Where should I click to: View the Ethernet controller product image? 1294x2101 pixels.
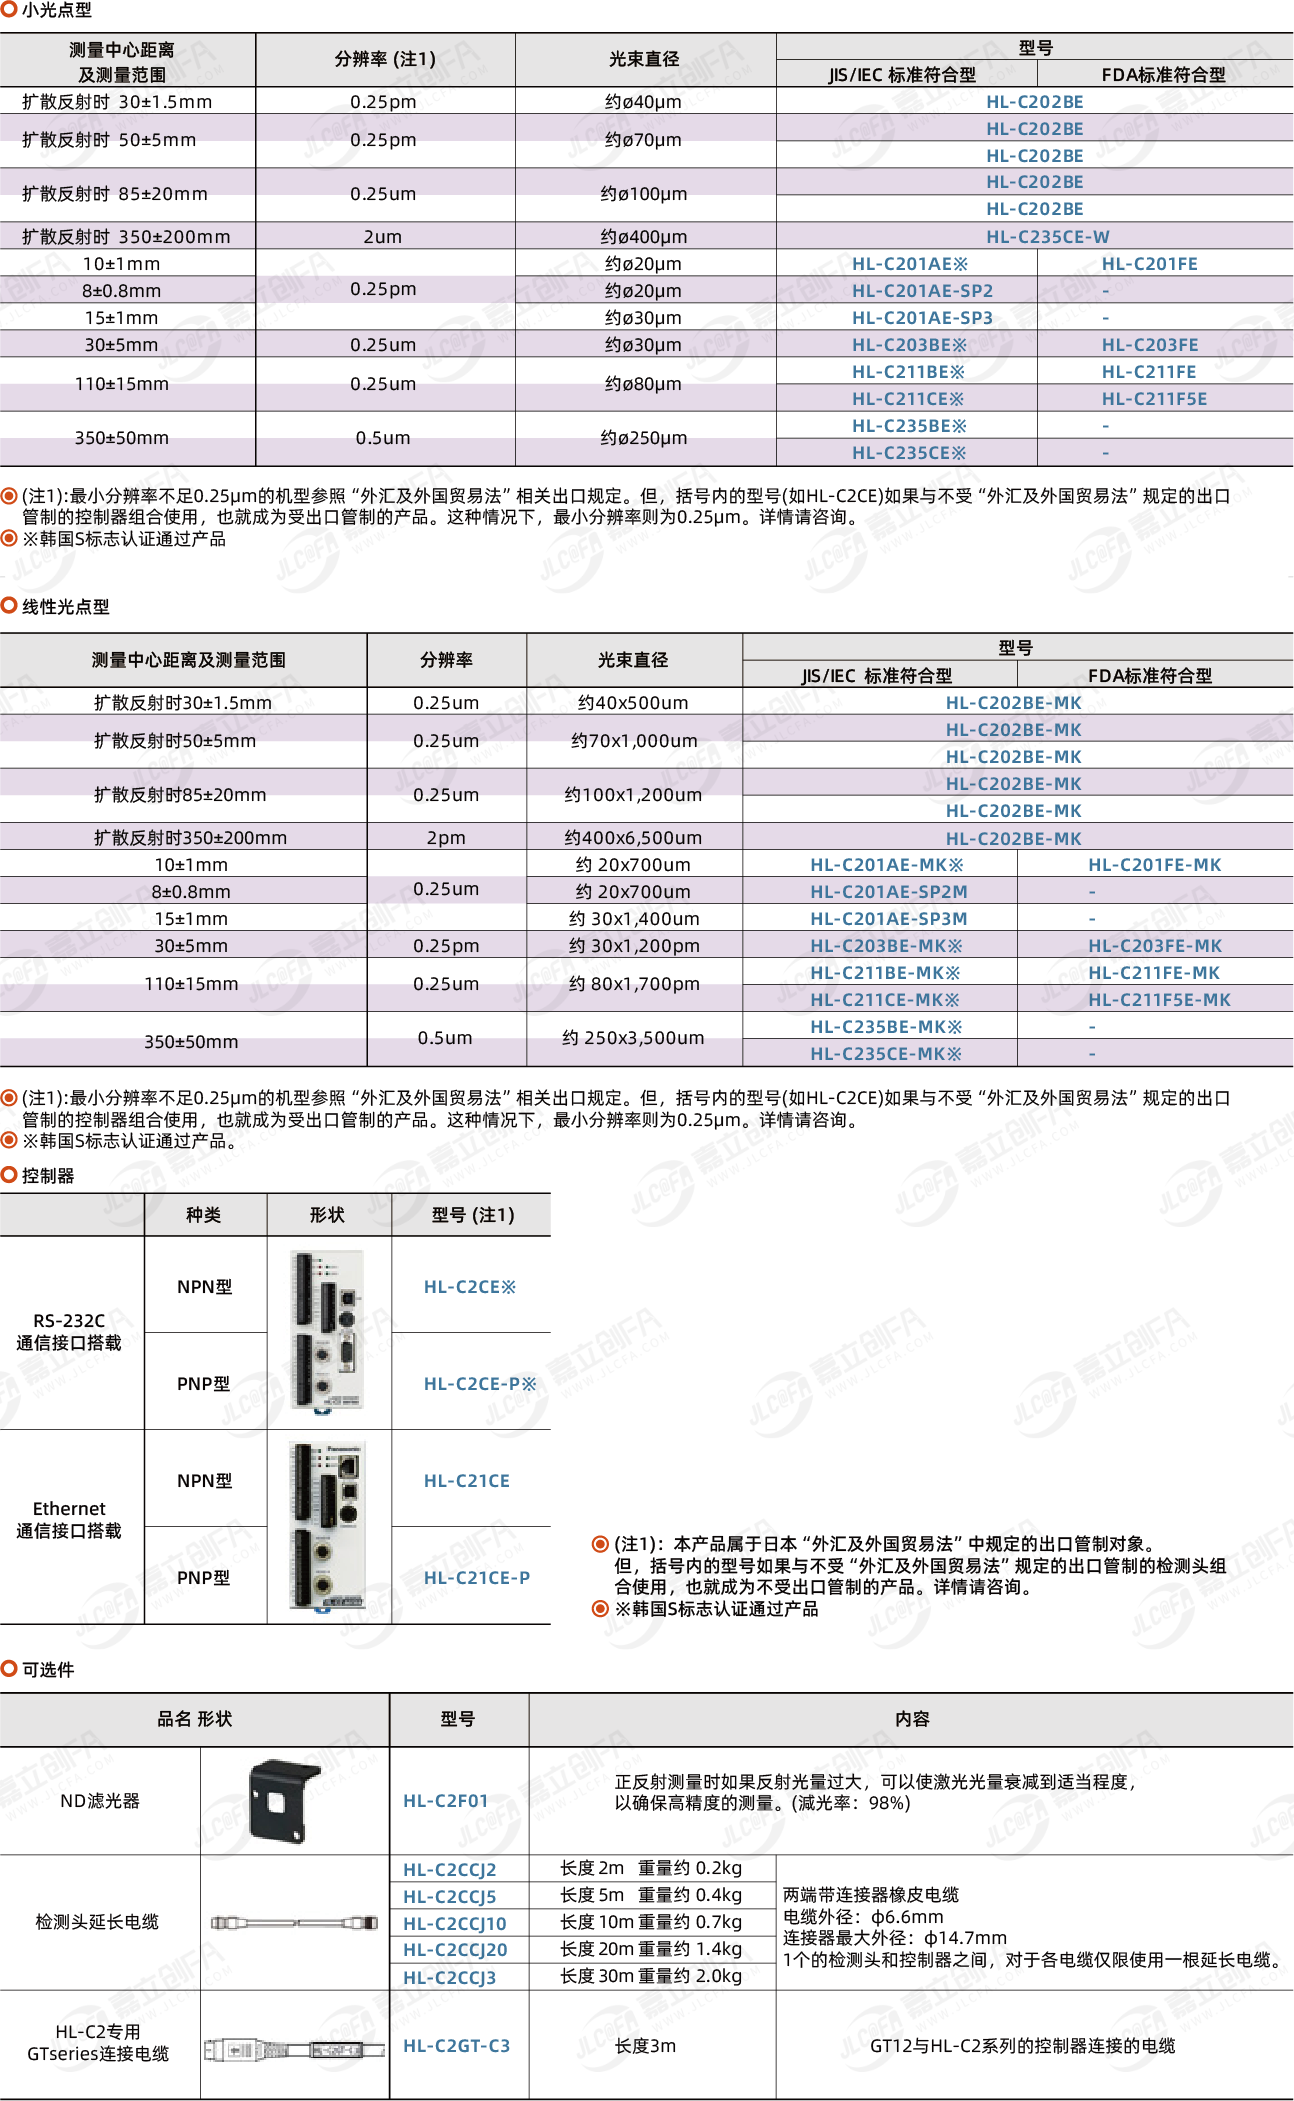click(x=328, y=1527)
